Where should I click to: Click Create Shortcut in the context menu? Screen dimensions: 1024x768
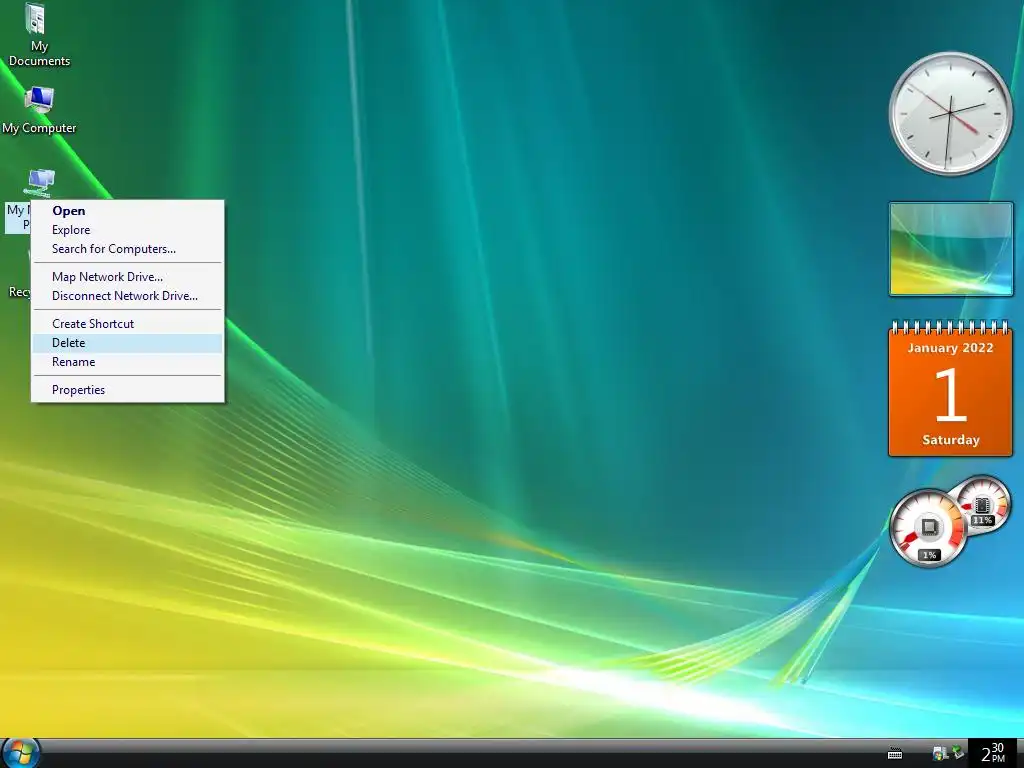pos(127,324)
